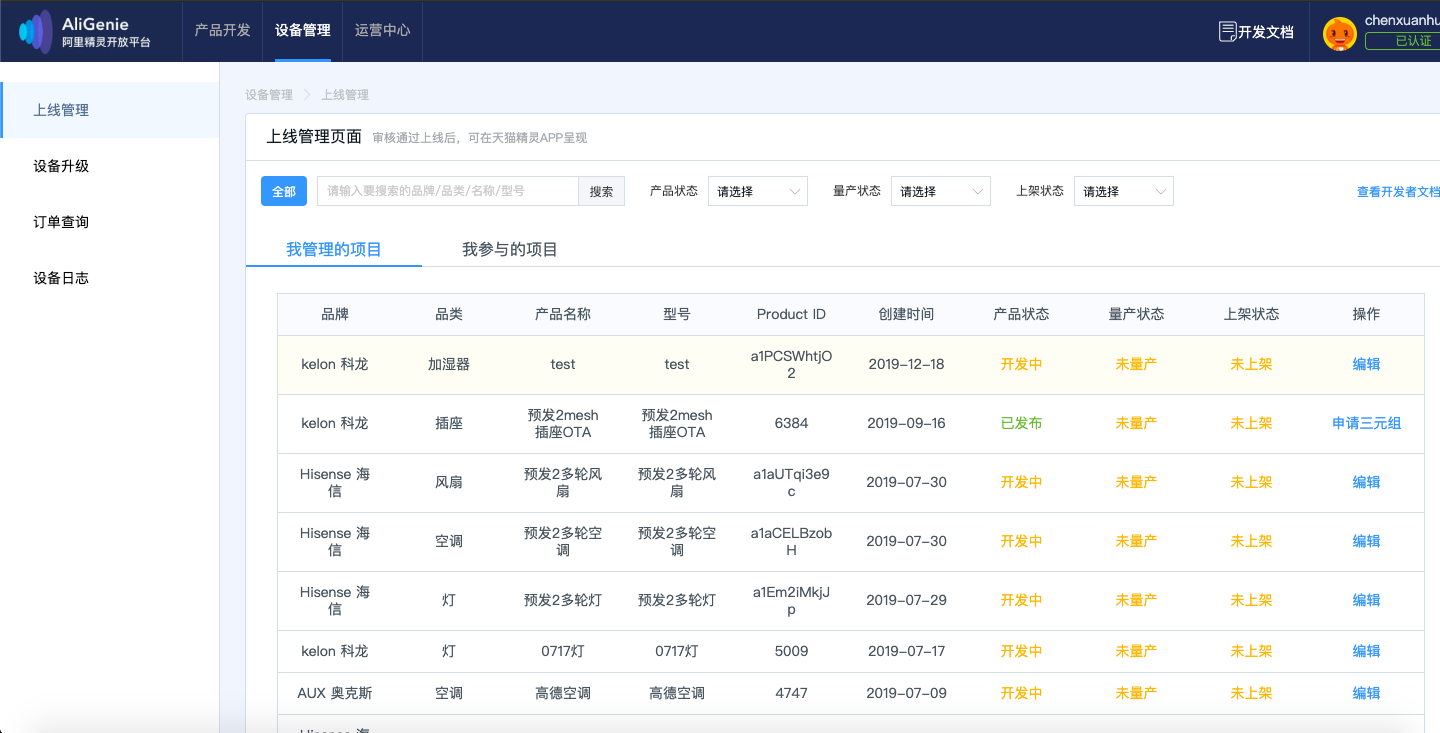This screenshot has height=733, width=1440.
Task: Click the 2019-07-29 date cell
Action: [x=906, y=600]
